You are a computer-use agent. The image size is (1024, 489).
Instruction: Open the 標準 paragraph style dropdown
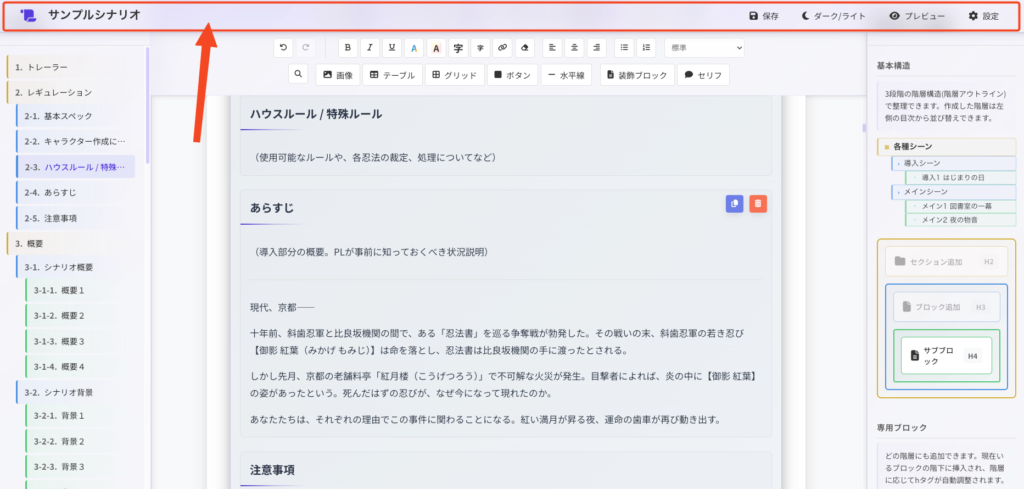click(704, 47)
